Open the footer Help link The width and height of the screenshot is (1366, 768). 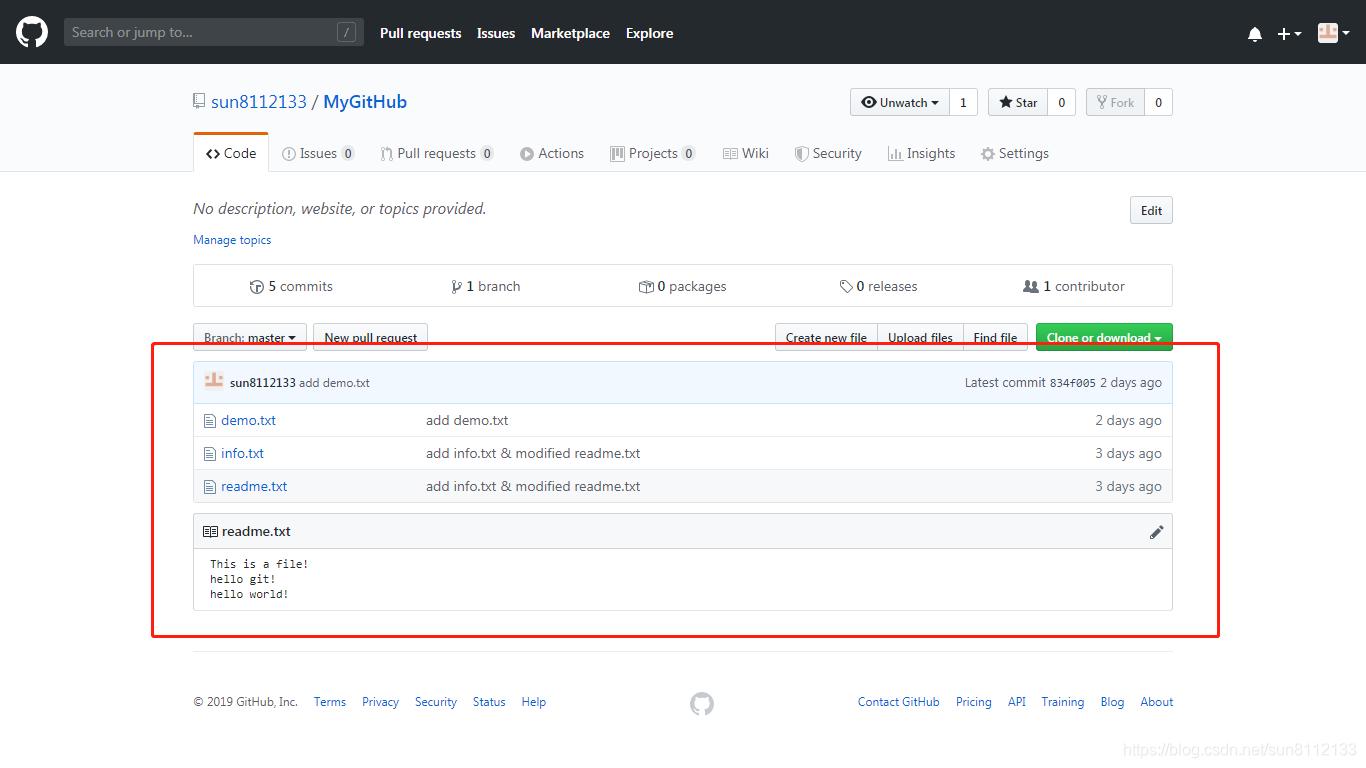(534, 702)
